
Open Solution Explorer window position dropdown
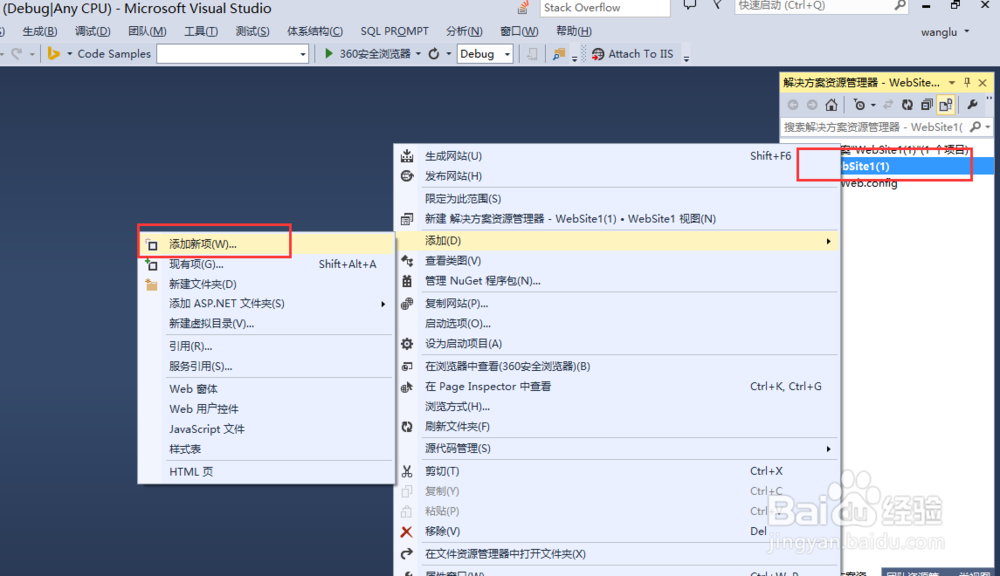click(952, 83)
